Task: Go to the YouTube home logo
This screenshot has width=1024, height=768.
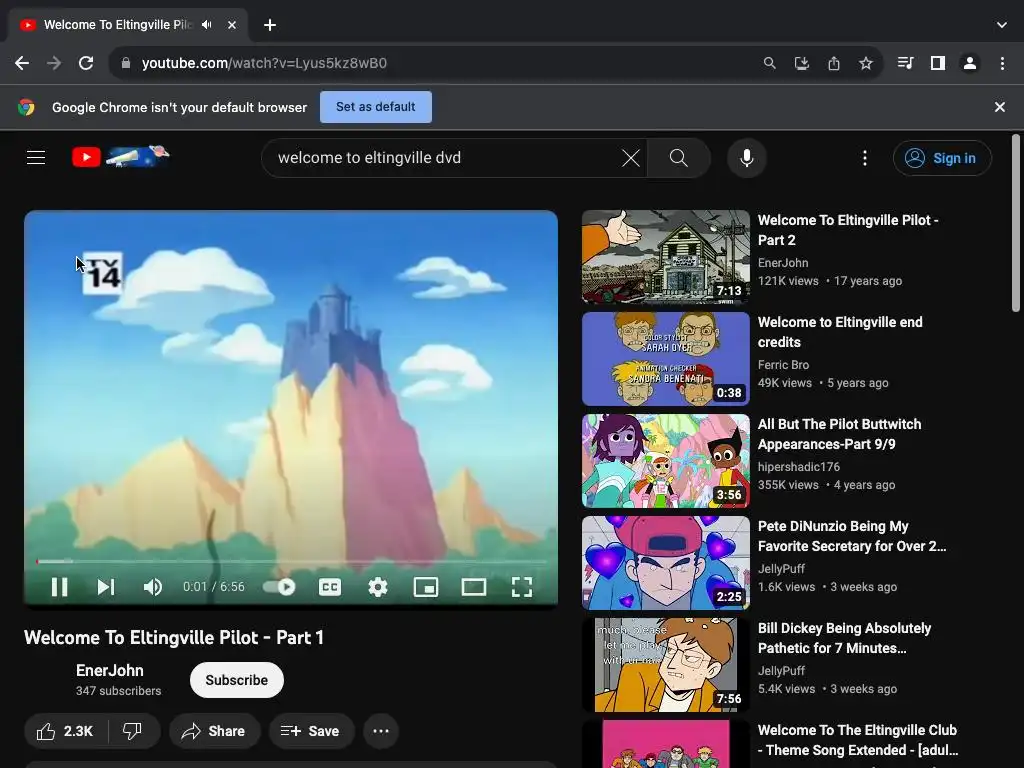Action: tap(121, 157)
